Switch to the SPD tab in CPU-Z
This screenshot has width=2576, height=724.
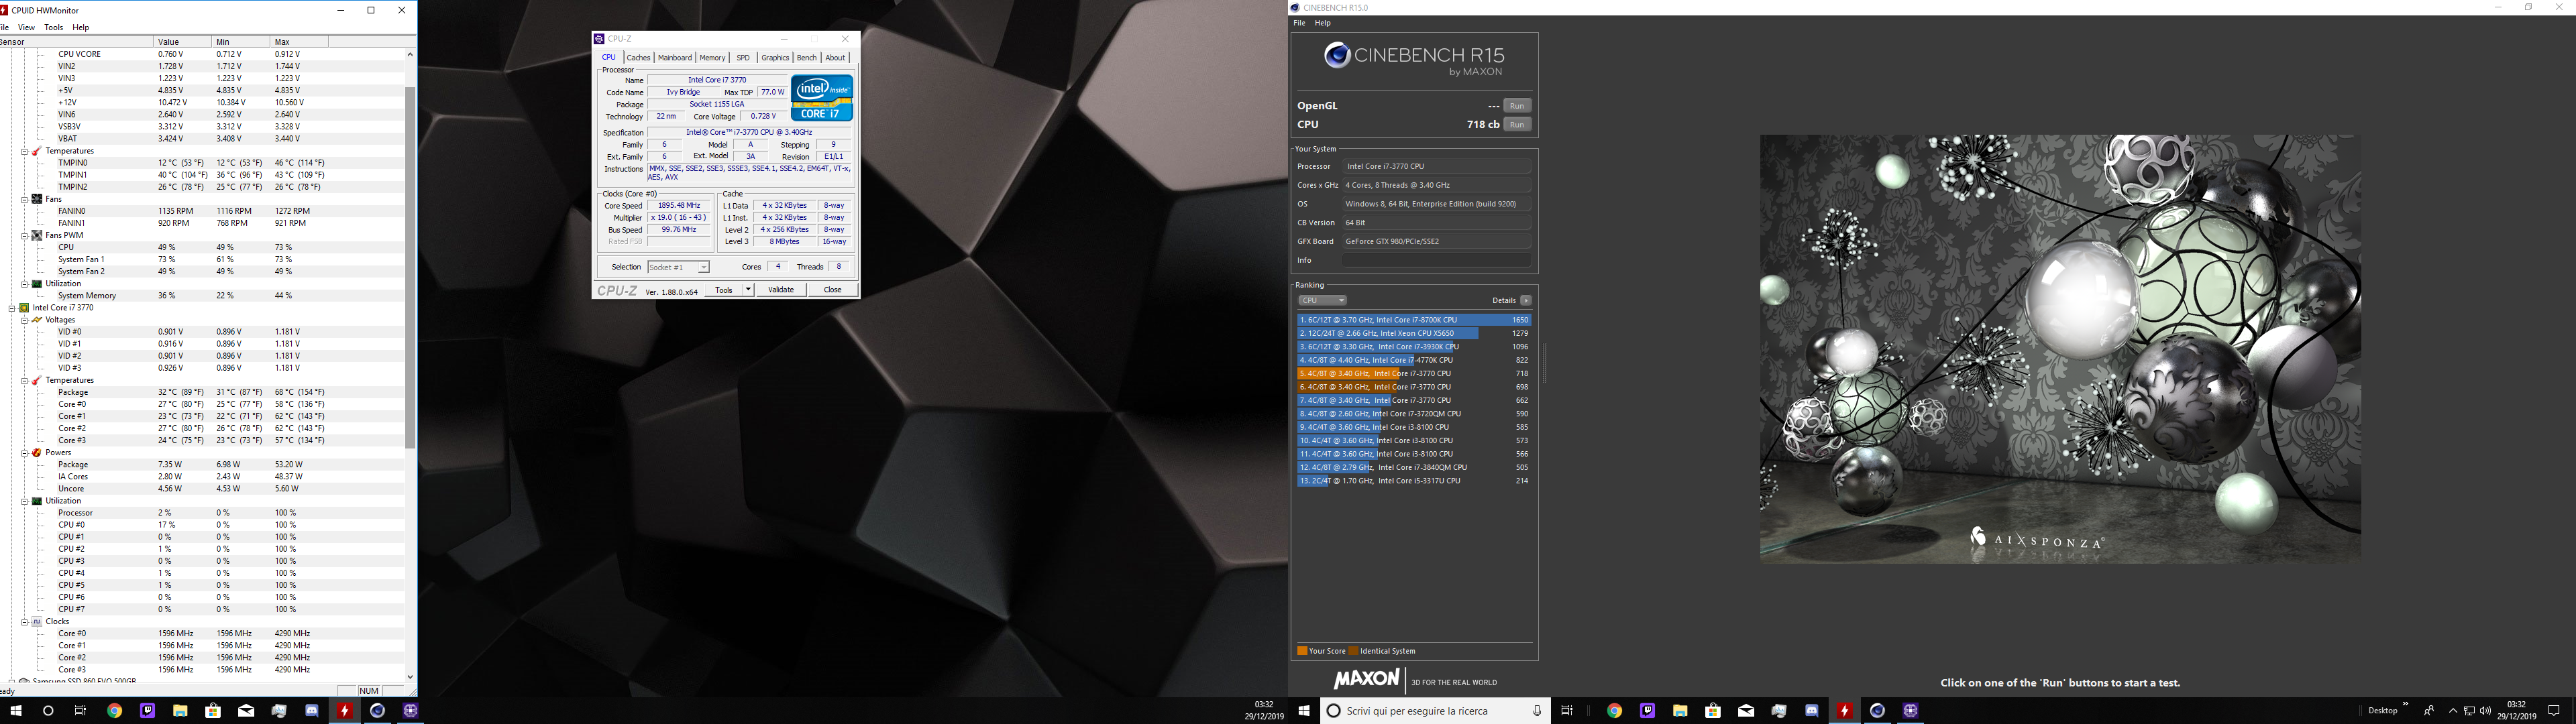[743, 58]
